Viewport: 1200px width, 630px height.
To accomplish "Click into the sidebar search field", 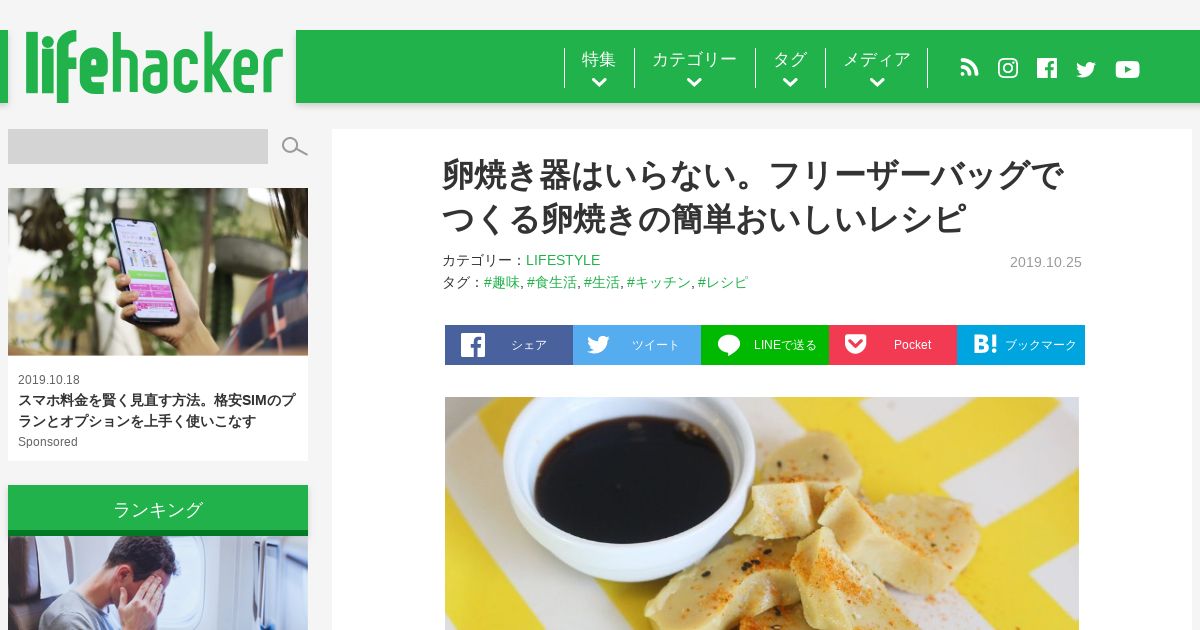I will (138, 146).
